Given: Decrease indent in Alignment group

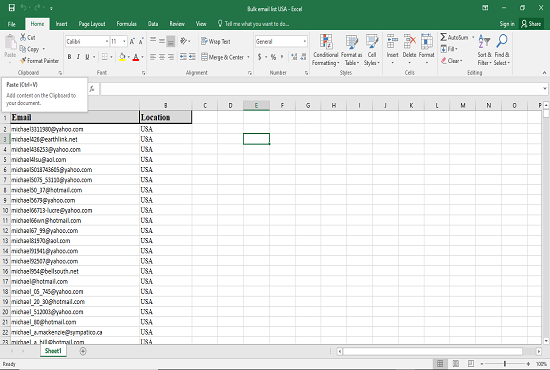Looking at the screenshot, I should 183,57.
